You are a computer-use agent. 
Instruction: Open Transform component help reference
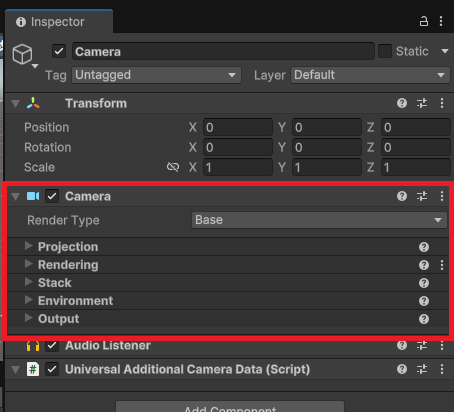click(x=402, y=103)
